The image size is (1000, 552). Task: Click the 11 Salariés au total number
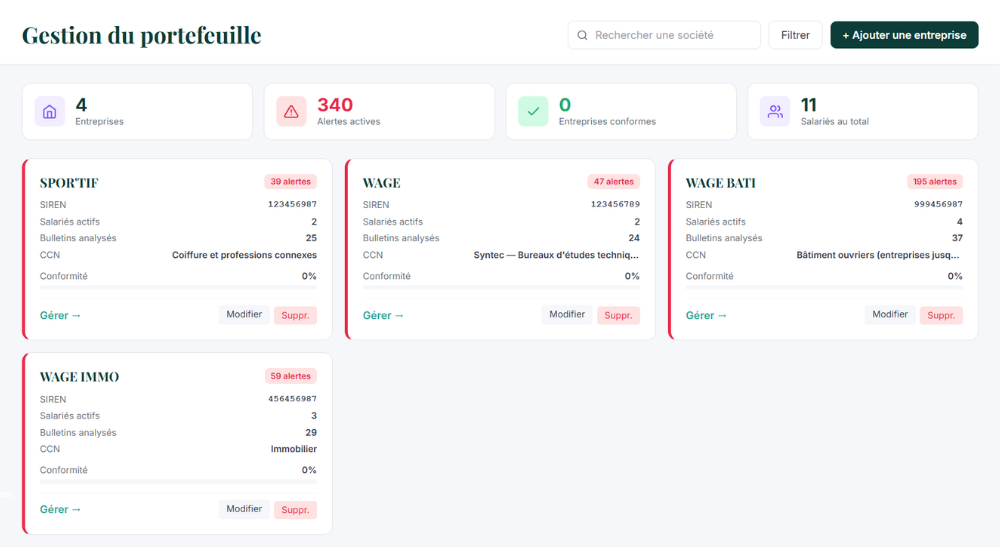point(809,105)
